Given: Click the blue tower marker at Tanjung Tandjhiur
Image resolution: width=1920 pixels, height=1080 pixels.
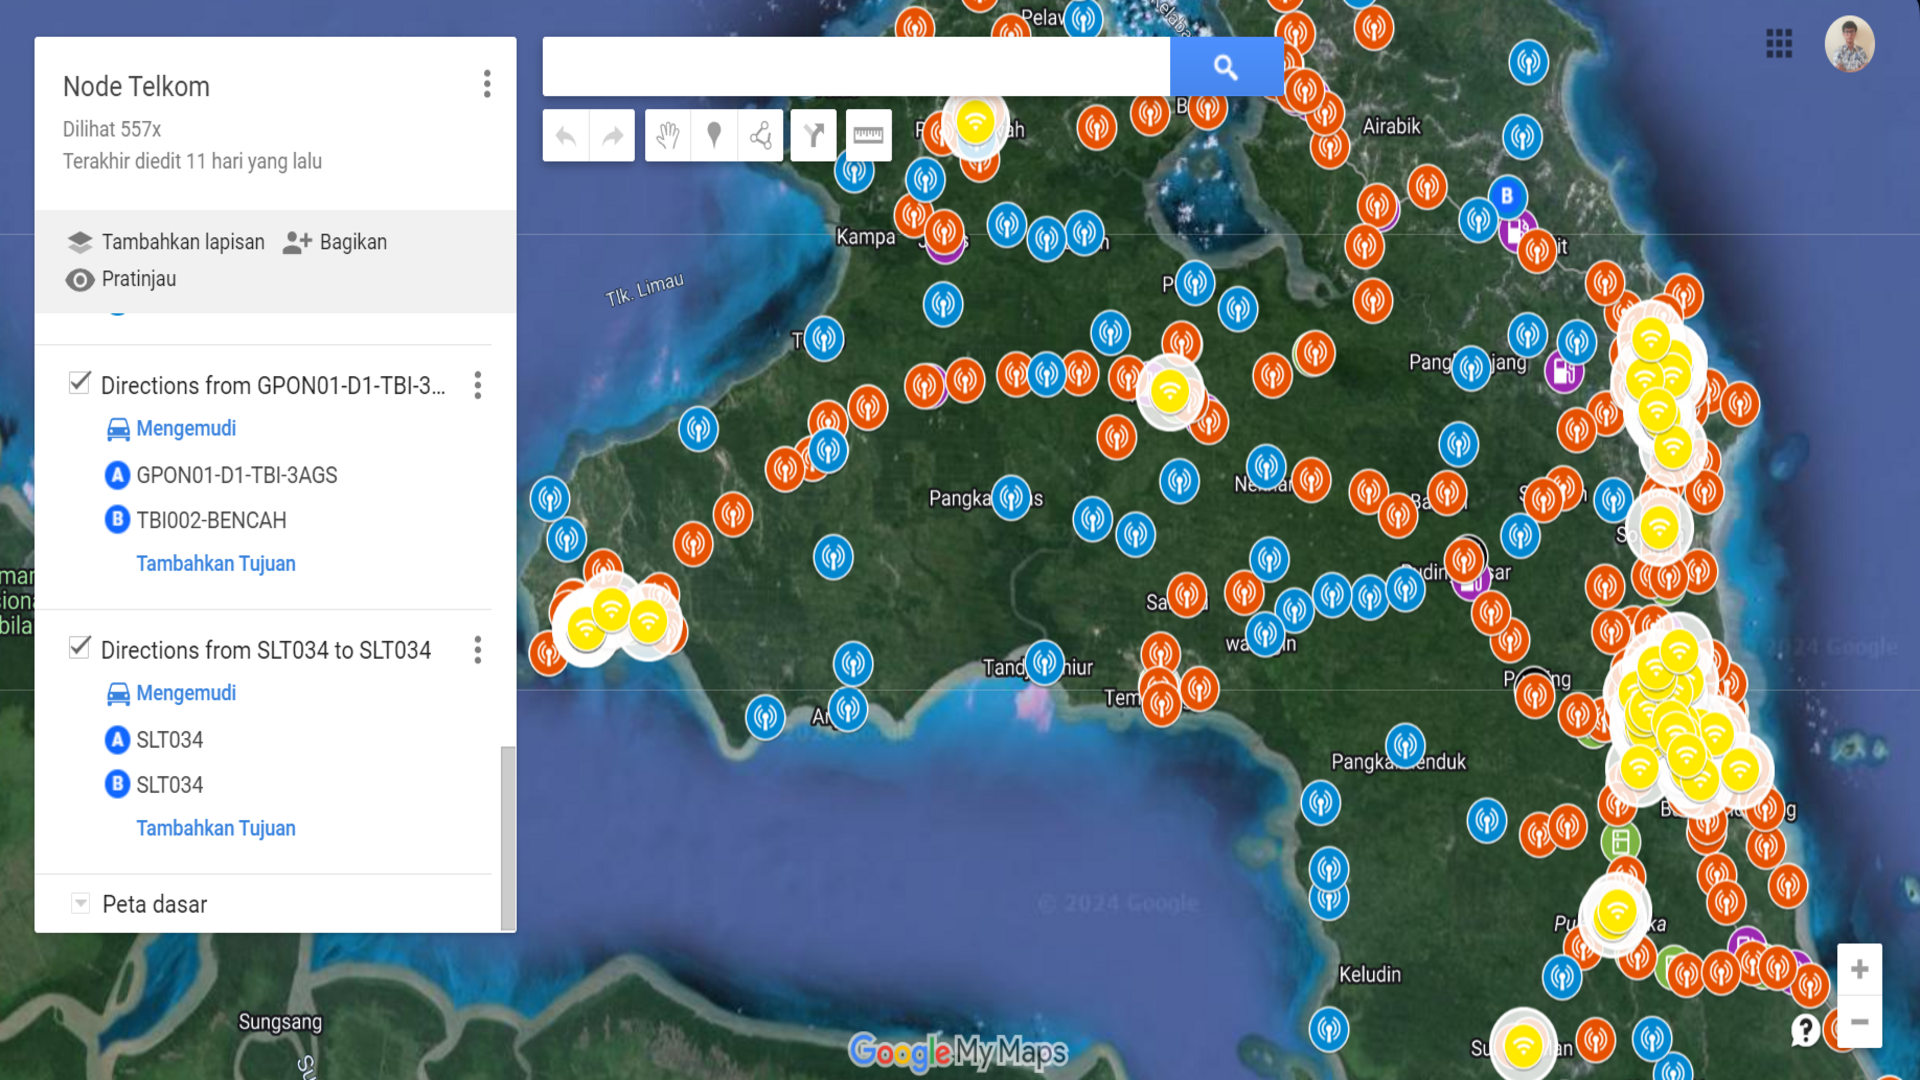Looking at the screenshot, I should pyautogui.click(x=1045, y=662).
